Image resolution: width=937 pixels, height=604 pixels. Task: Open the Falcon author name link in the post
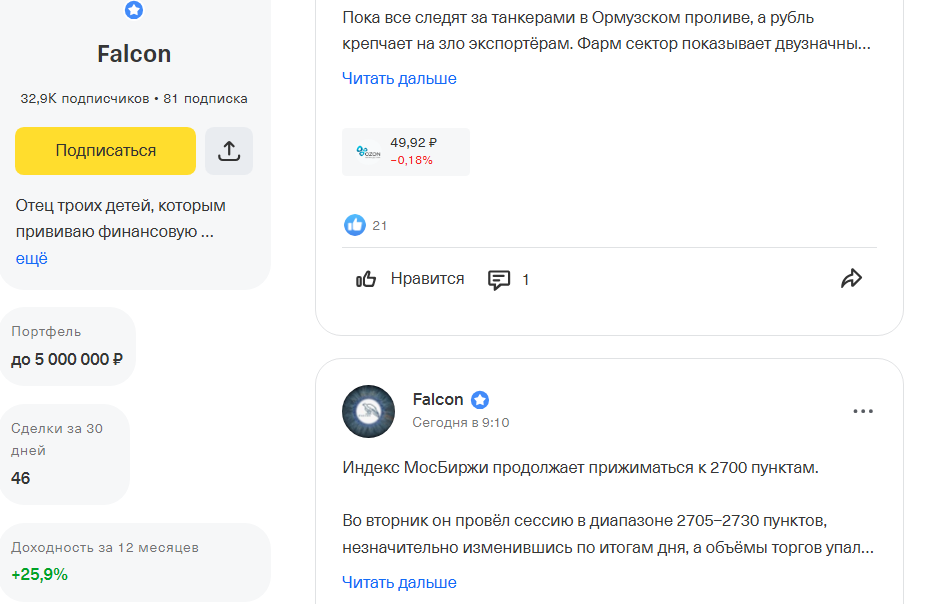pyautogui.click(x=438, y=399)
